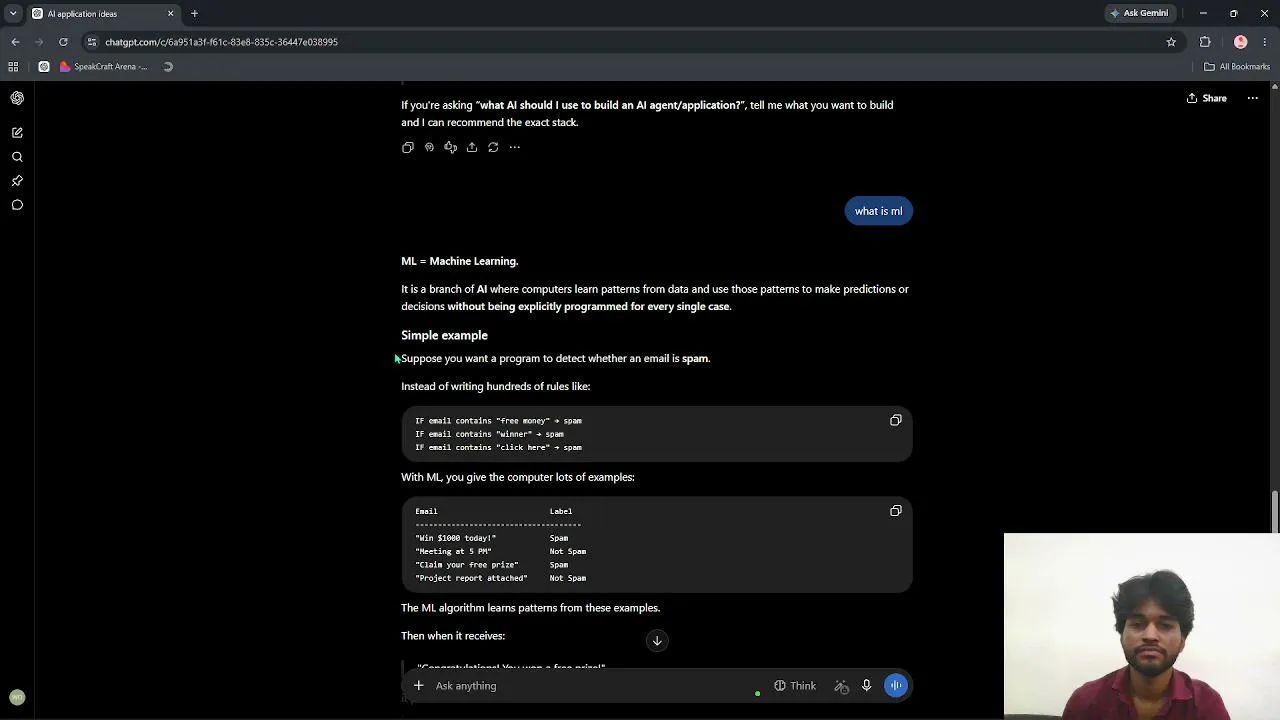Share the response via upload arrow icon

(x=472, y=147)
